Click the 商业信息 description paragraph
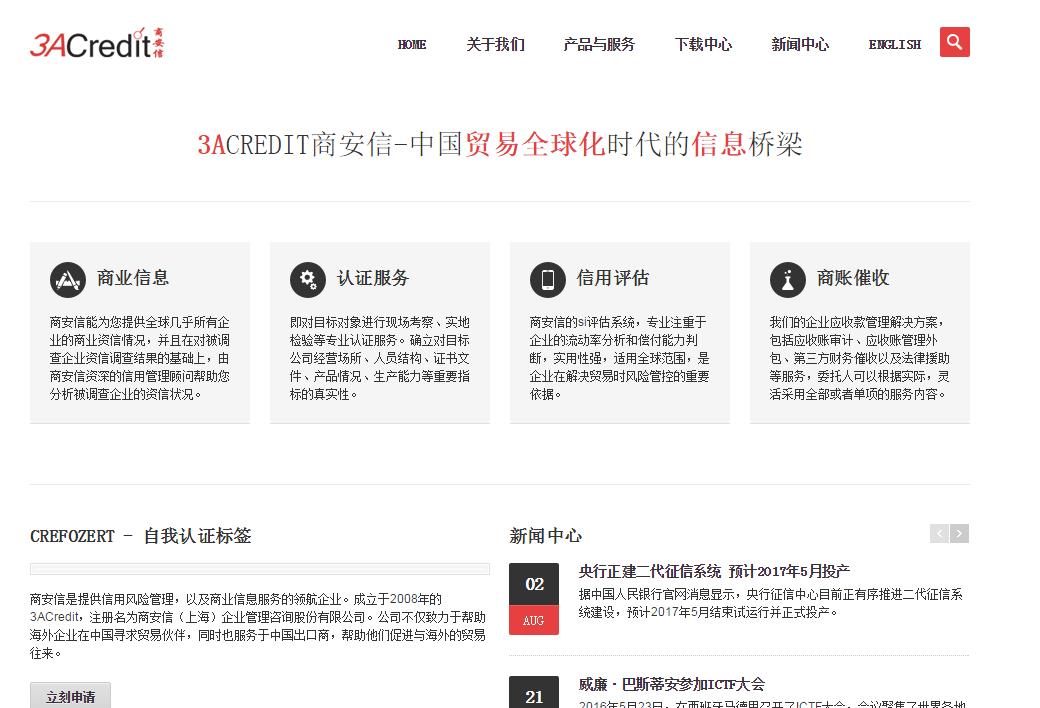Viewport: 1040px width, 708px height. click(x=140, y=358)
